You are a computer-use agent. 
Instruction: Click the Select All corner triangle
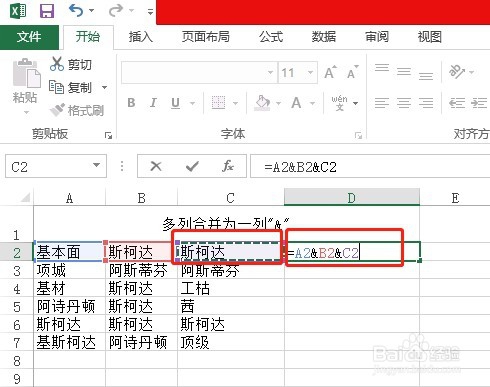click(25, 198)
